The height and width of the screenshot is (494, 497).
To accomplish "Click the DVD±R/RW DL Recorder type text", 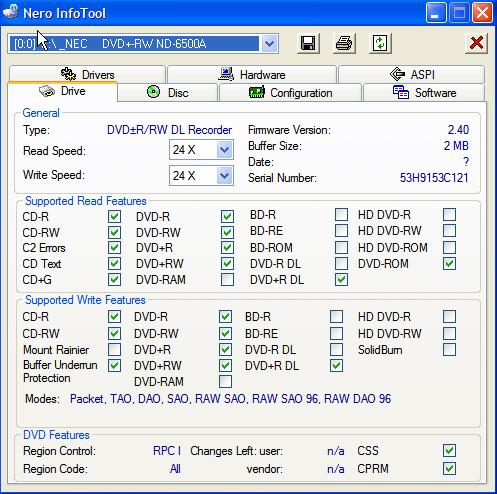I will pyautogui.click(x=169, y=130).
